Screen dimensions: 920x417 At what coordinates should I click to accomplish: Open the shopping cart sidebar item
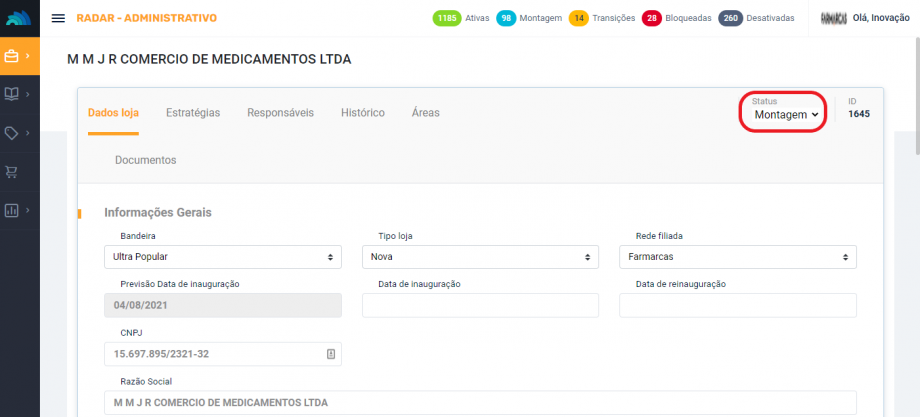click(14, 172)
